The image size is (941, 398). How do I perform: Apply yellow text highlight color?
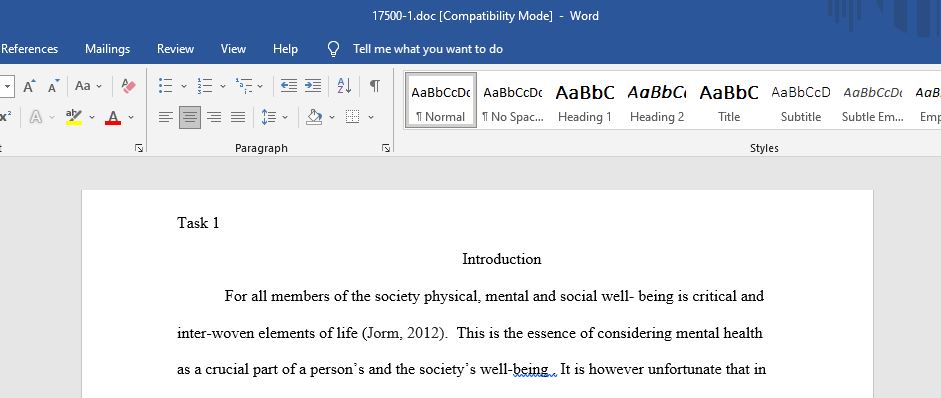click(x=74, y=117)
